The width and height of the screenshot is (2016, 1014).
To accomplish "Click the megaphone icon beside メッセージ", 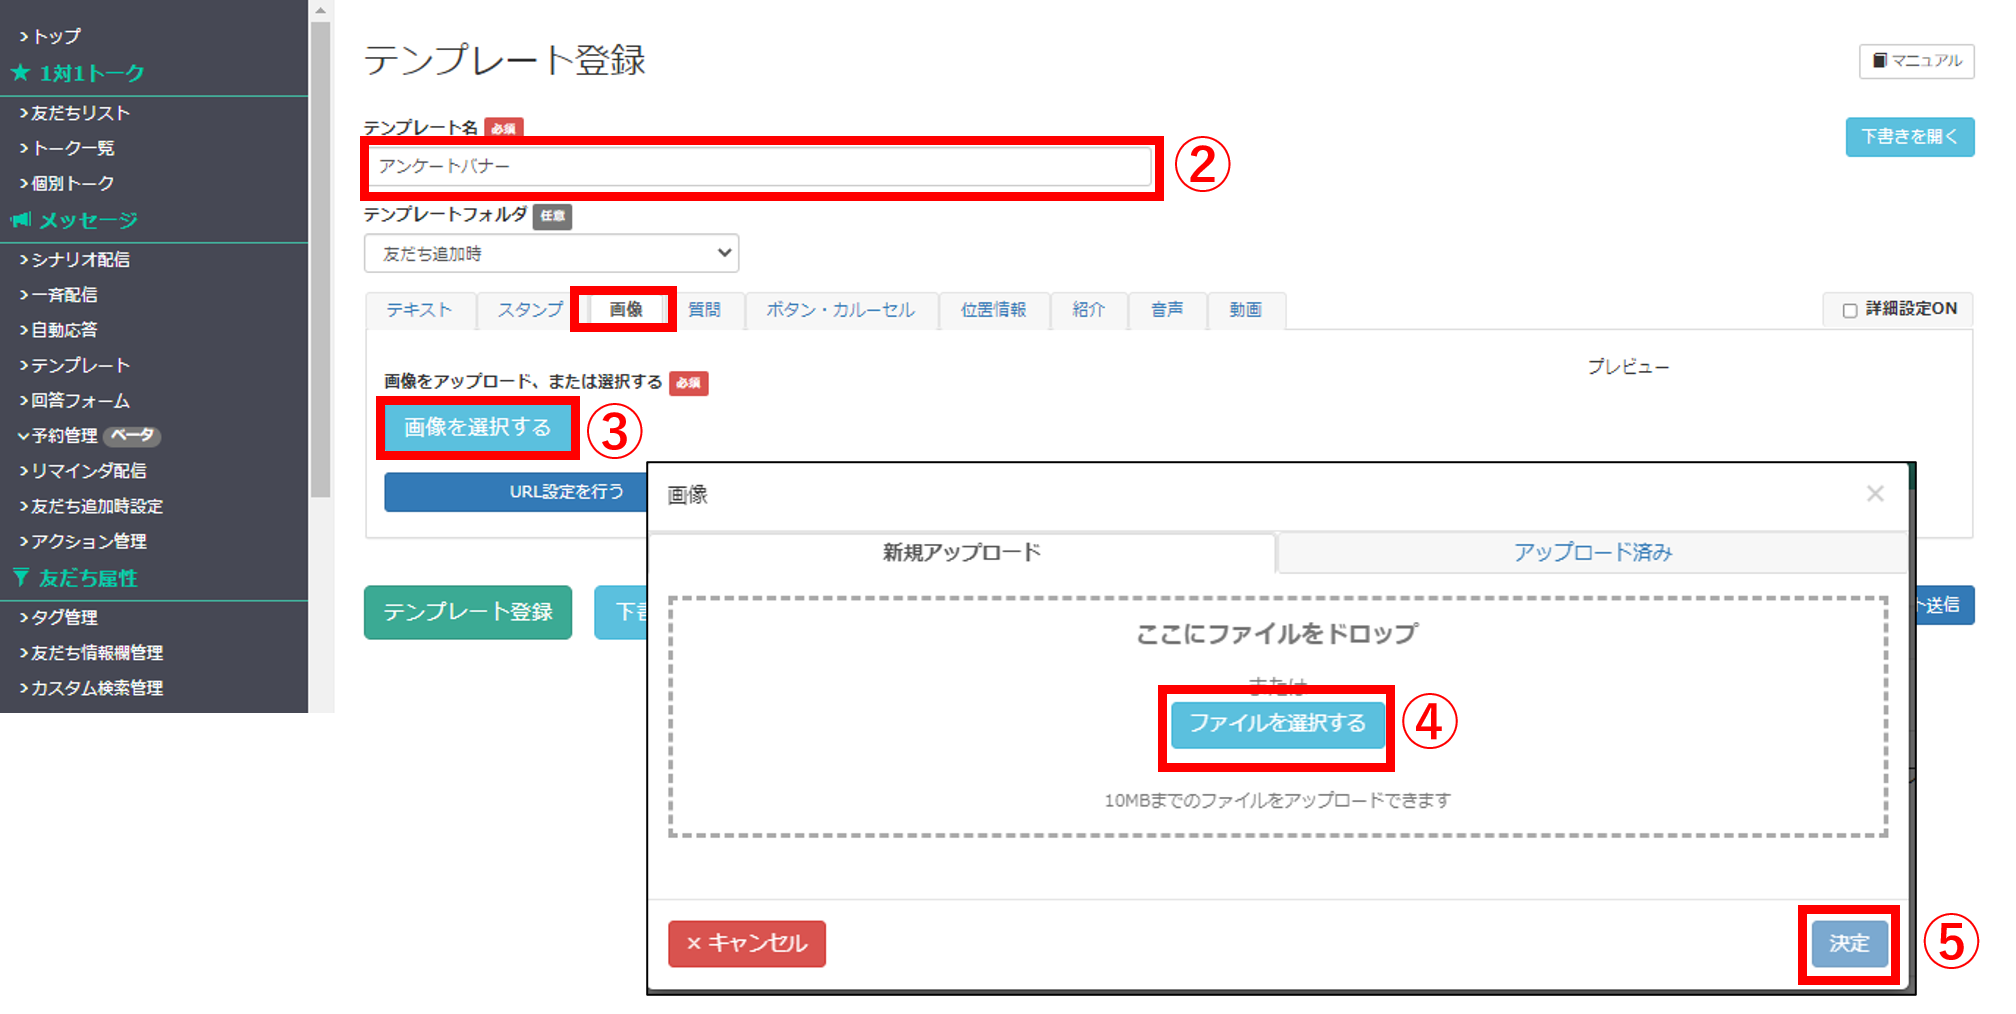I will 19,220.
